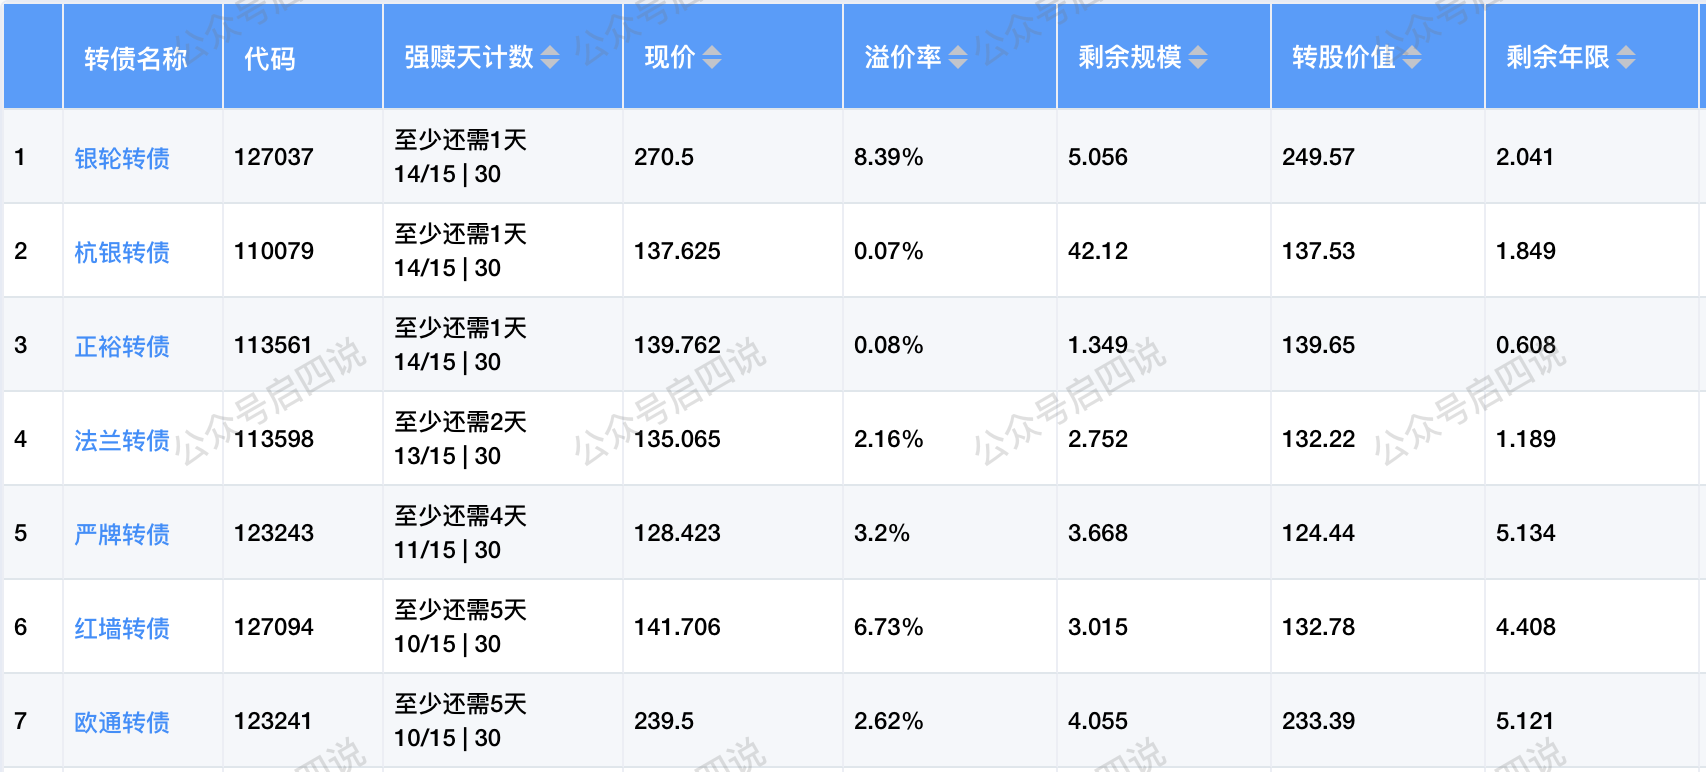Select bond code 110079 cell
This screenshot has height=772, width=1706.
[274, 251]
